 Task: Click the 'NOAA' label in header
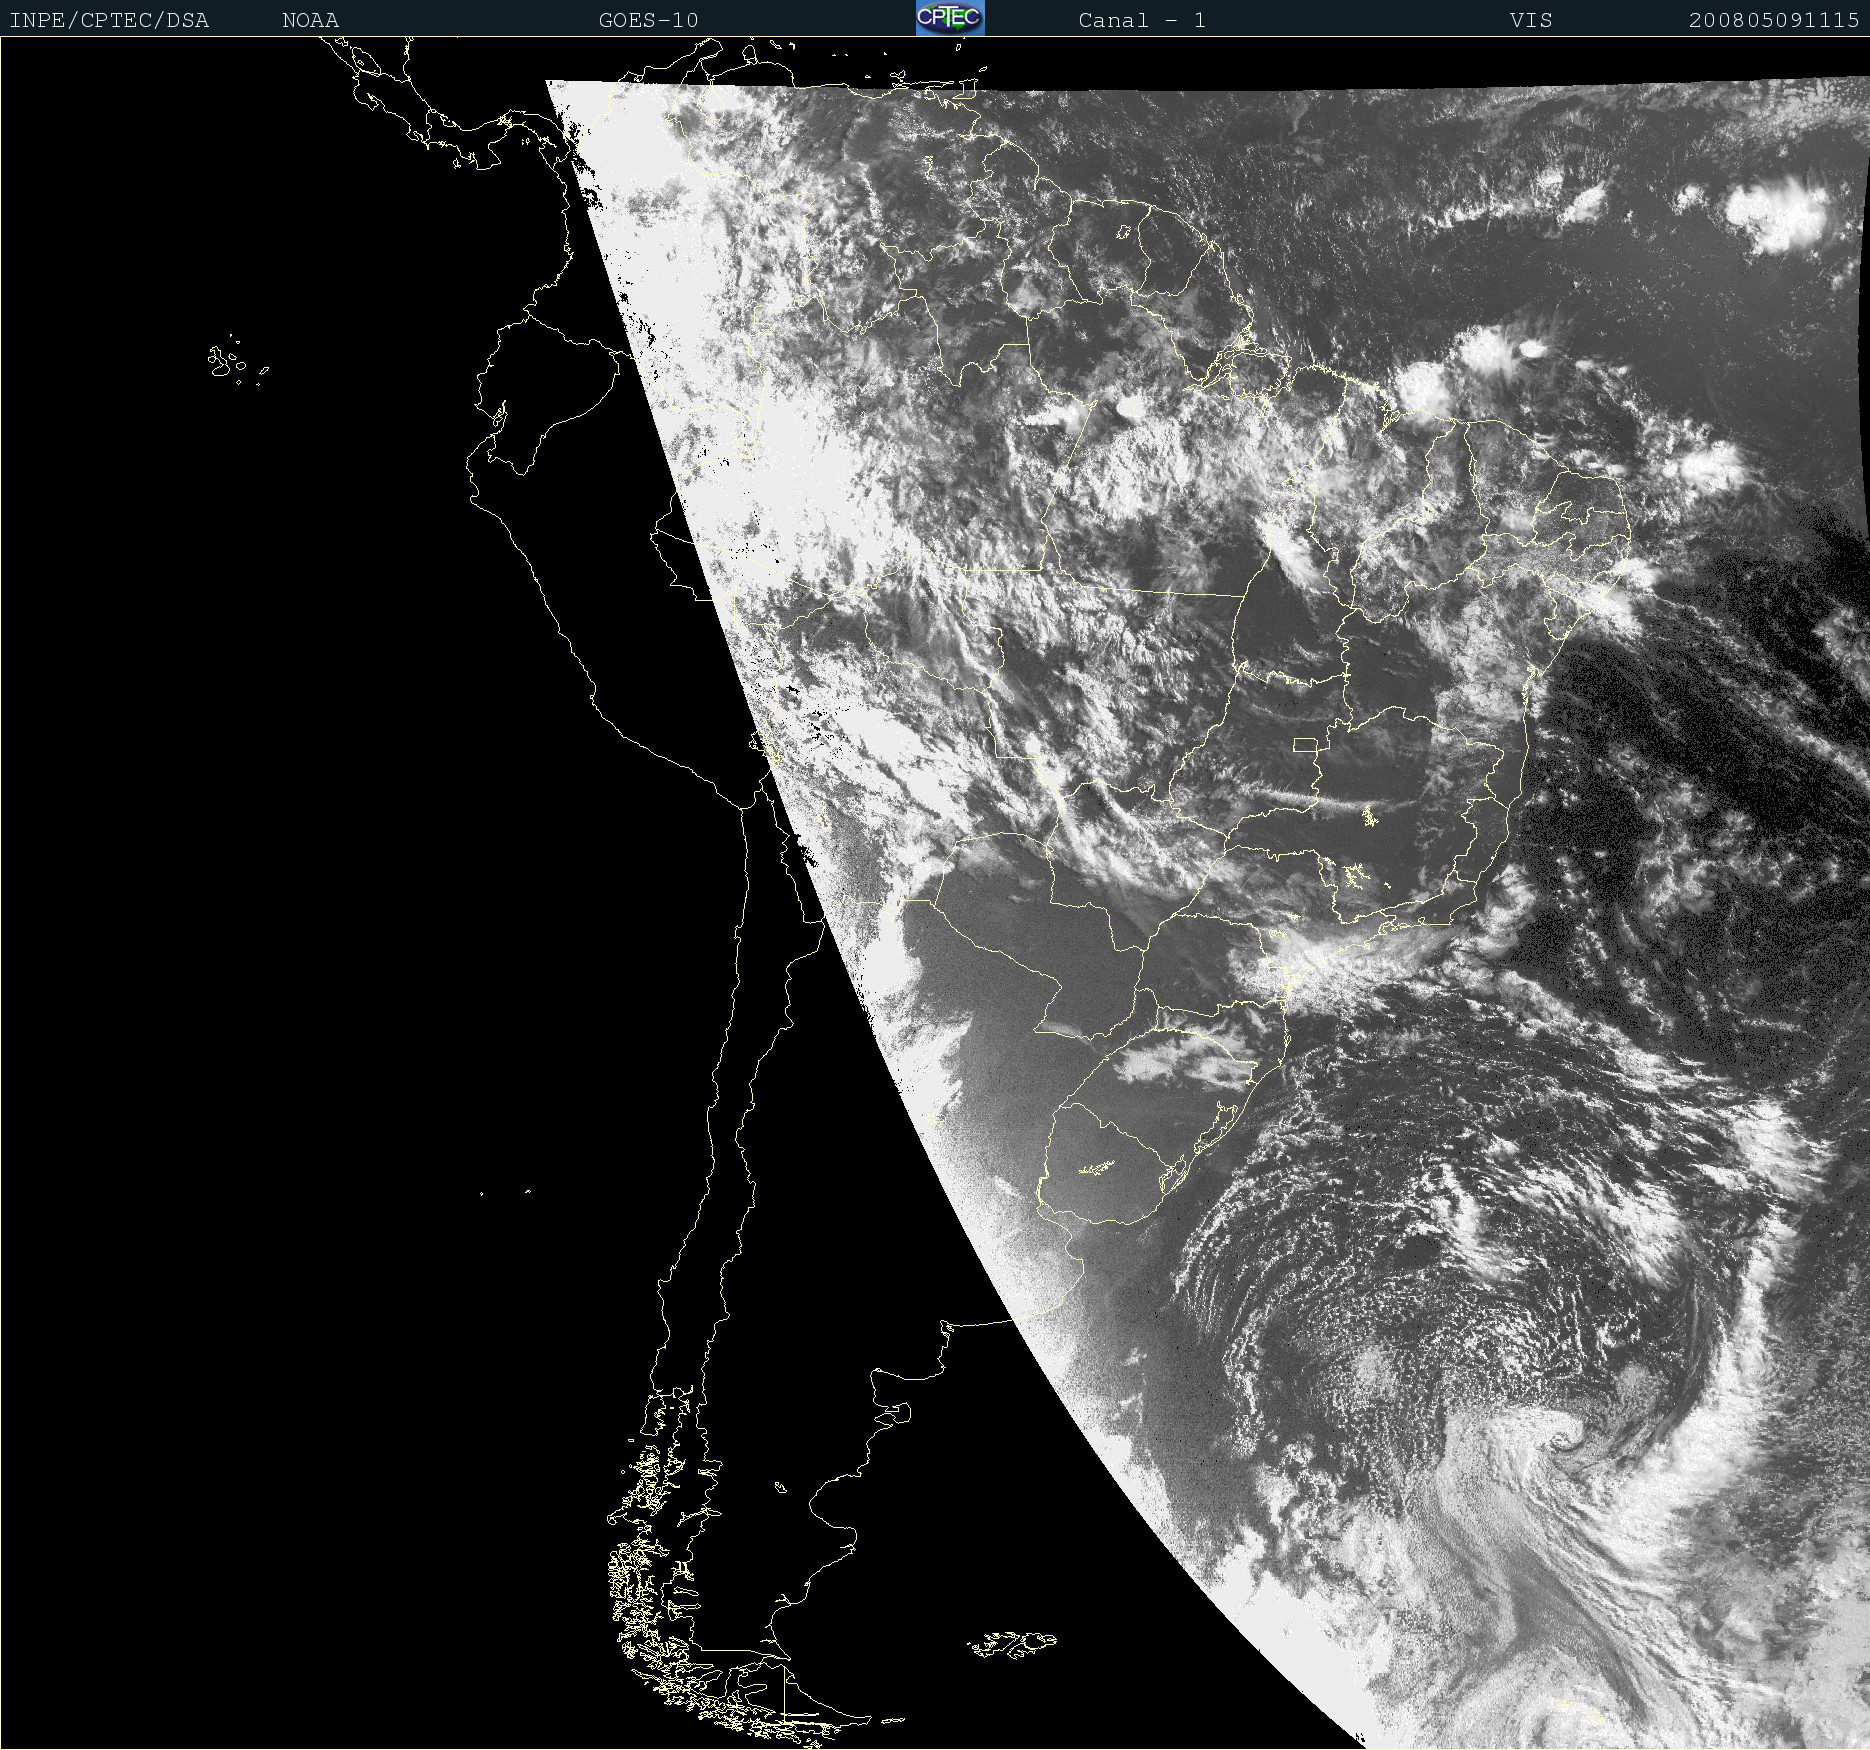310,20
